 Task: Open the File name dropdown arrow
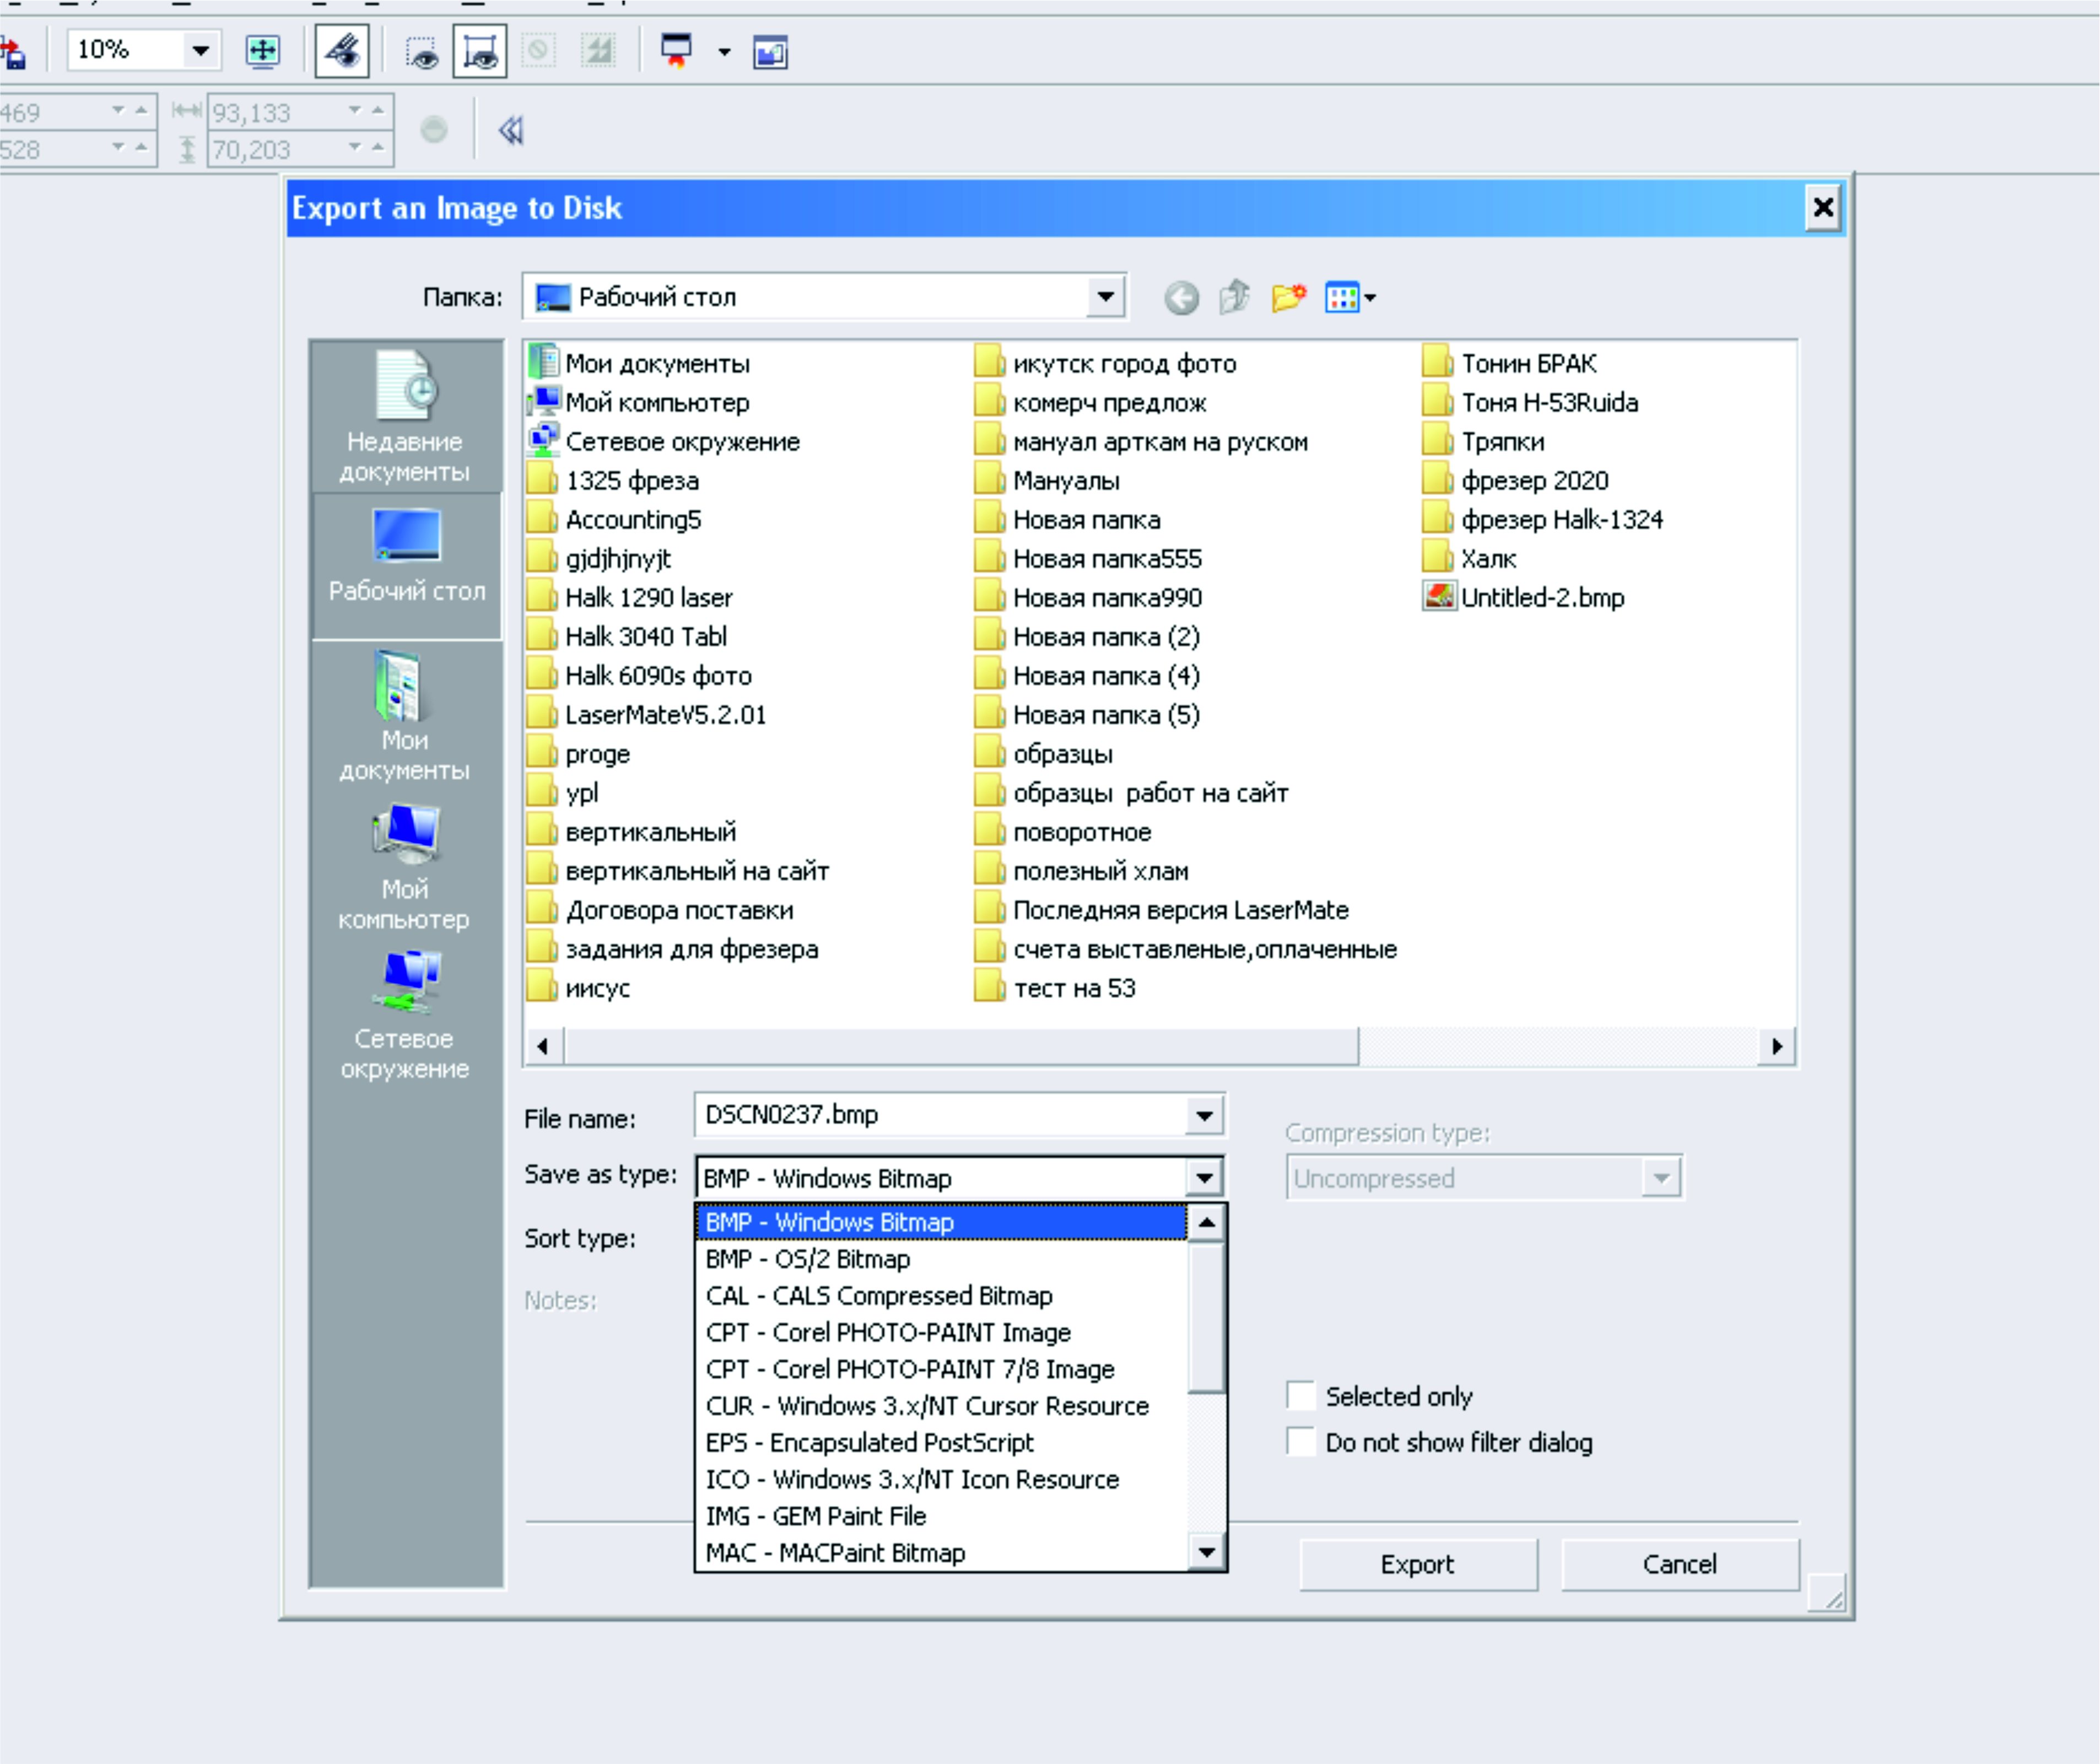point(1204,1115)
